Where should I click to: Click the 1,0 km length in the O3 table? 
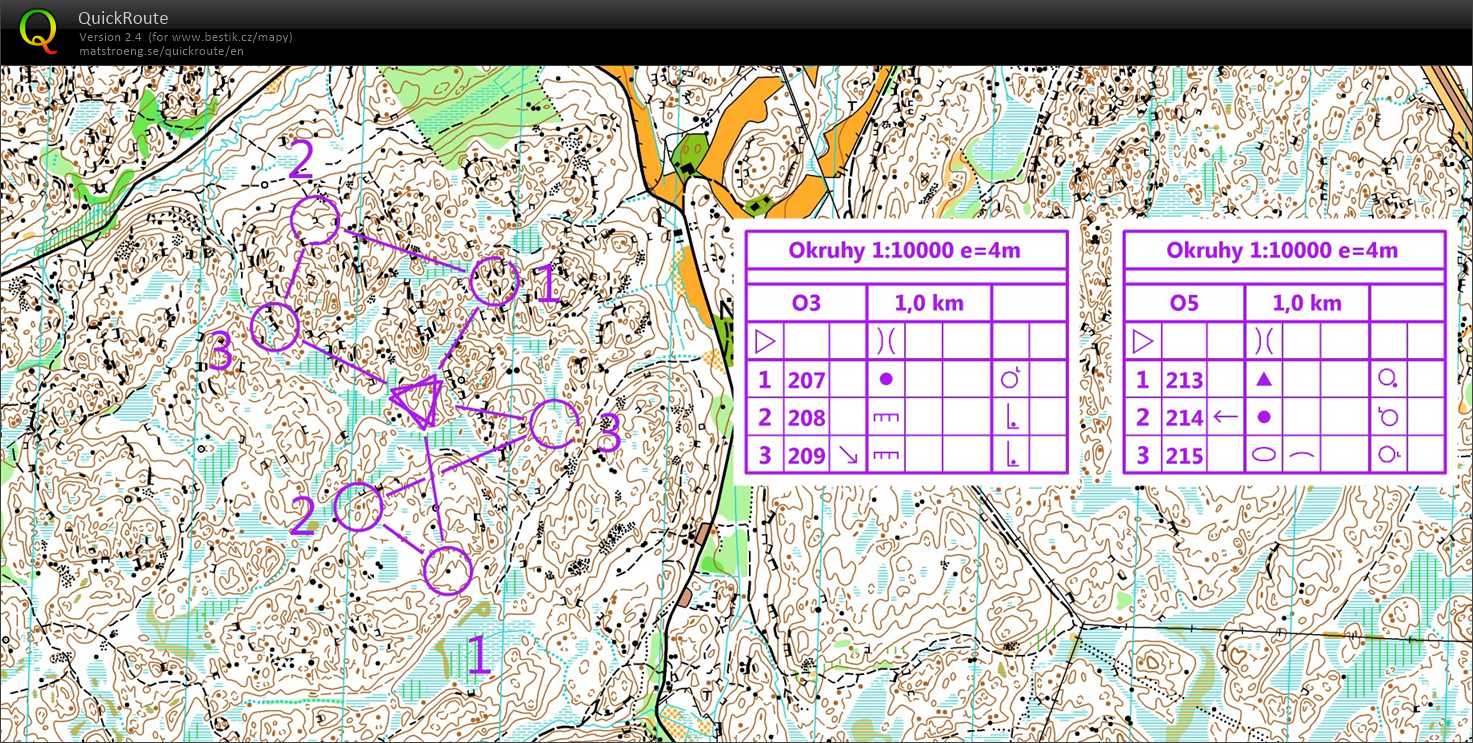(928, 303)
